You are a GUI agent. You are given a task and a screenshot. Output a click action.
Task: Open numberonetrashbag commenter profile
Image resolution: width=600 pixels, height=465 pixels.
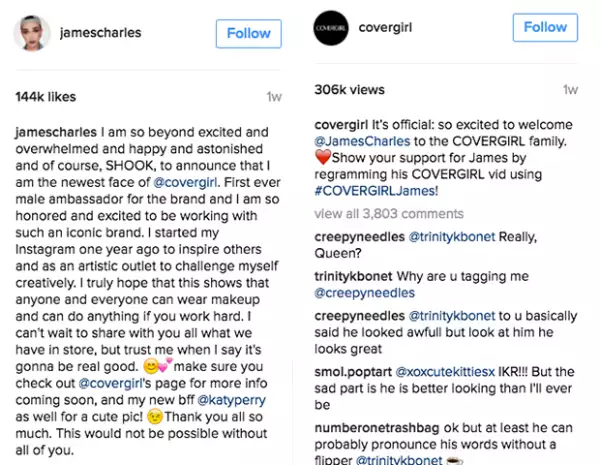378,426
